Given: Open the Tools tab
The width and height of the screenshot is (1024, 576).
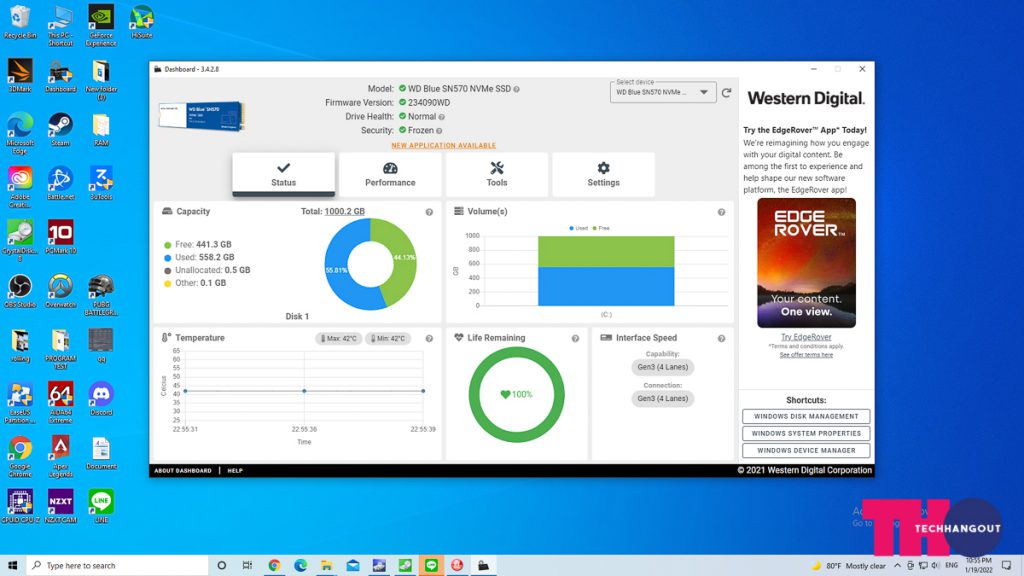Looking at the screenshot, I should (497, 174).
